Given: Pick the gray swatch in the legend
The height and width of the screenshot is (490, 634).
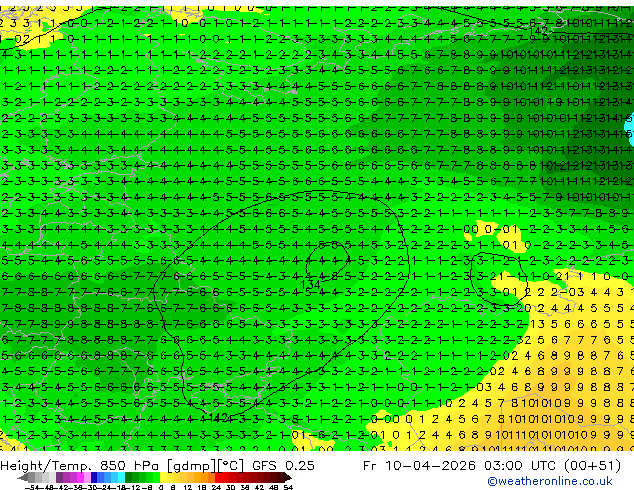Looking at the screenshot, I should (32, 477).
